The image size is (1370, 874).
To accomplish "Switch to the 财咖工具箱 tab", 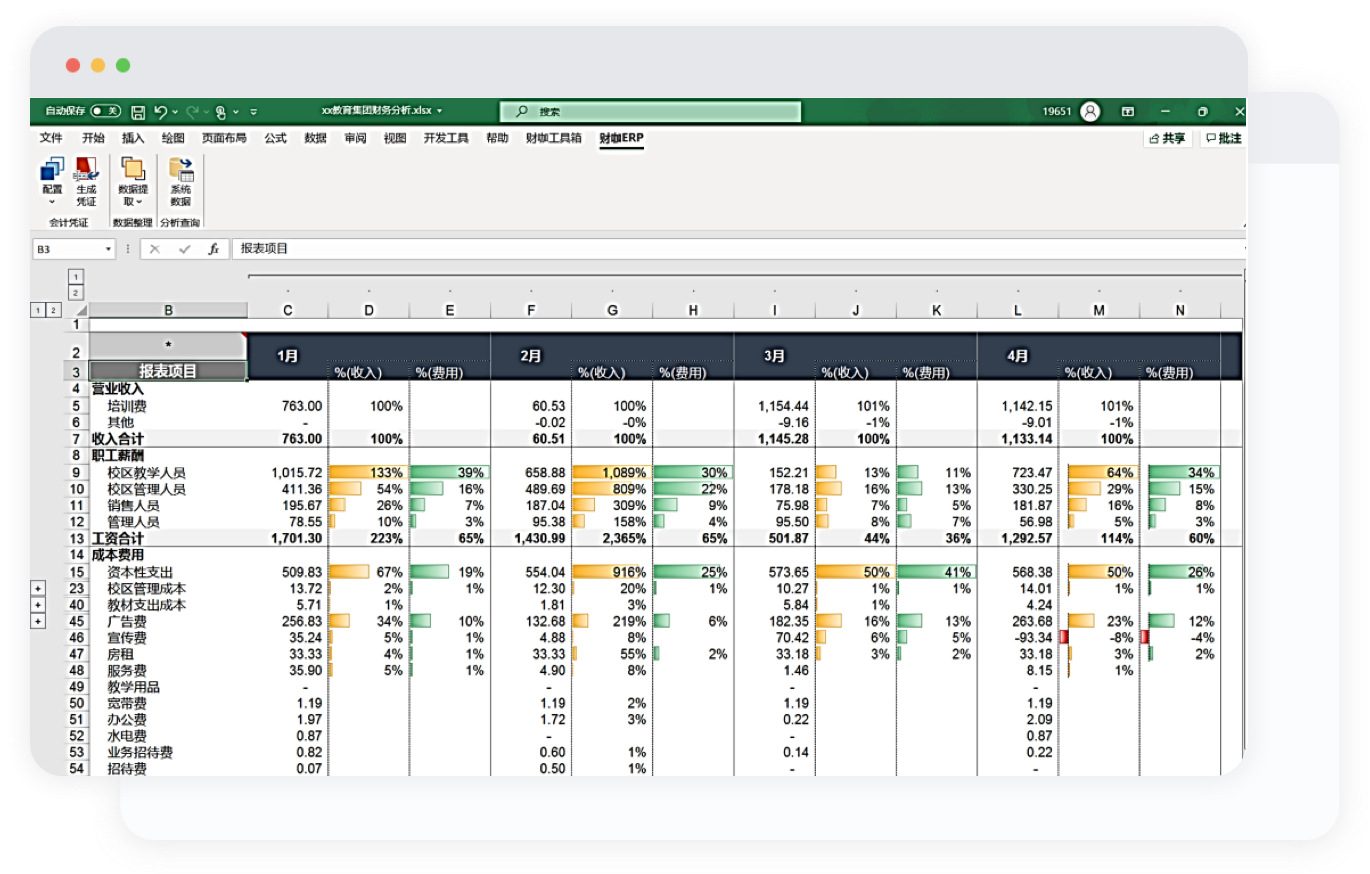I will [553, 139].
